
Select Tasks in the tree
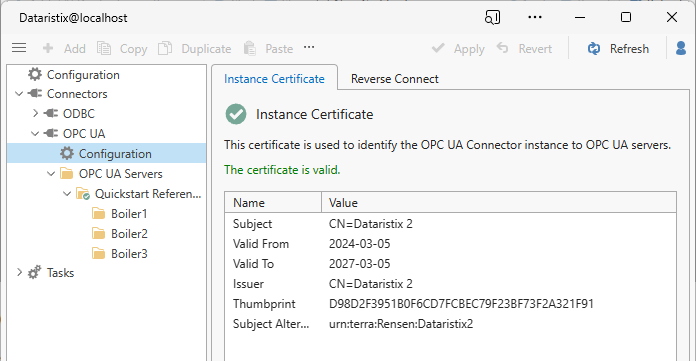pyautogui.click(x=60, y=273)
